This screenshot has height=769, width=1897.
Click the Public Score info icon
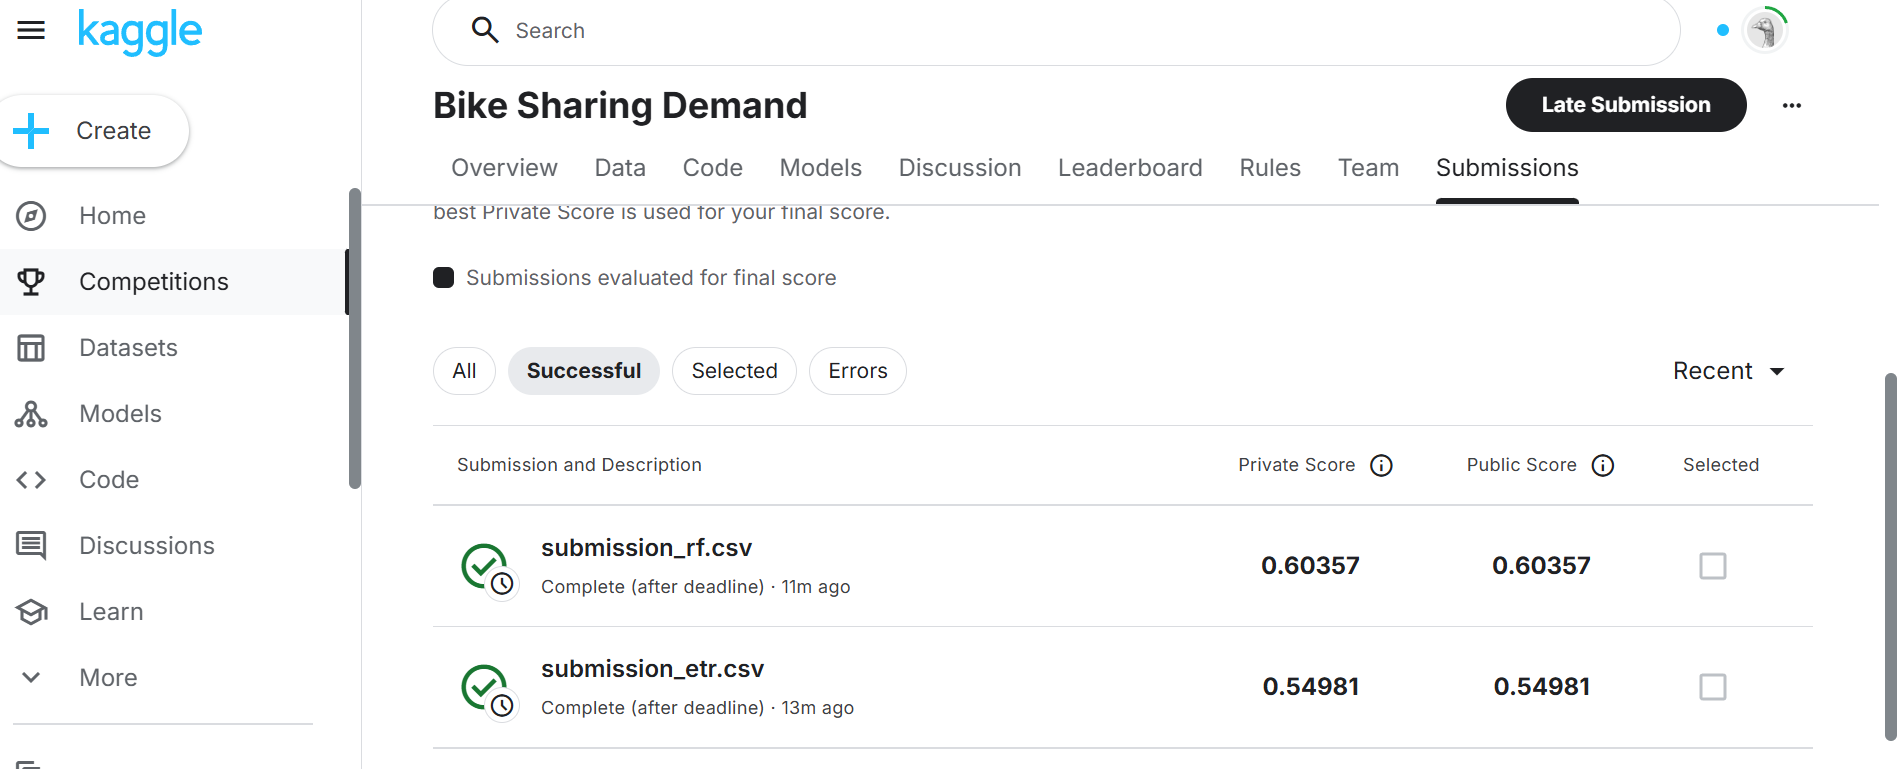(x=1603, y=465)
